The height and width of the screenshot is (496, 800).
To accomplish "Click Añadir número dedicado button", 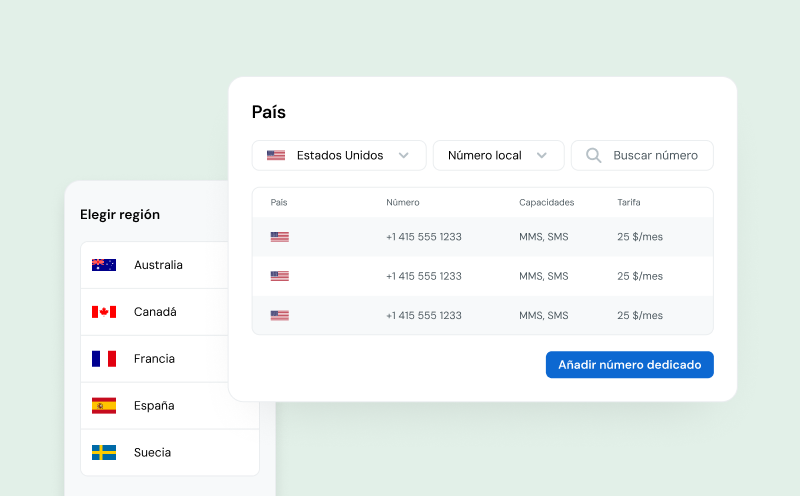I will point(630,365).
